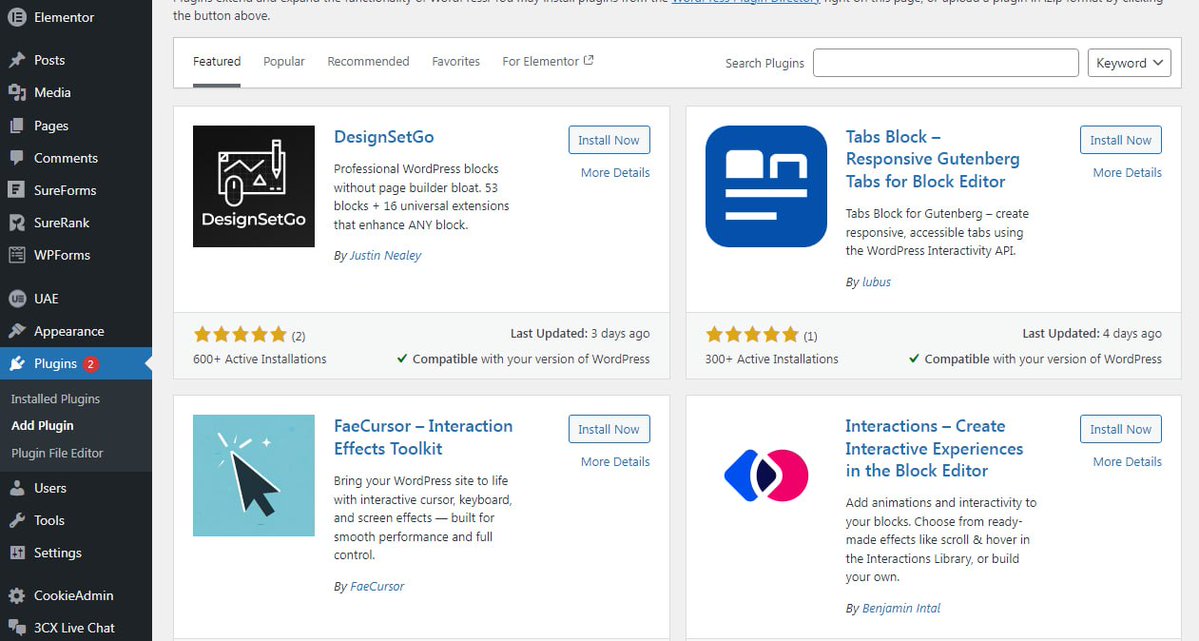Screen dimensions: 1199x641
Task: Open author lubus link
Action: pos(876,282)
